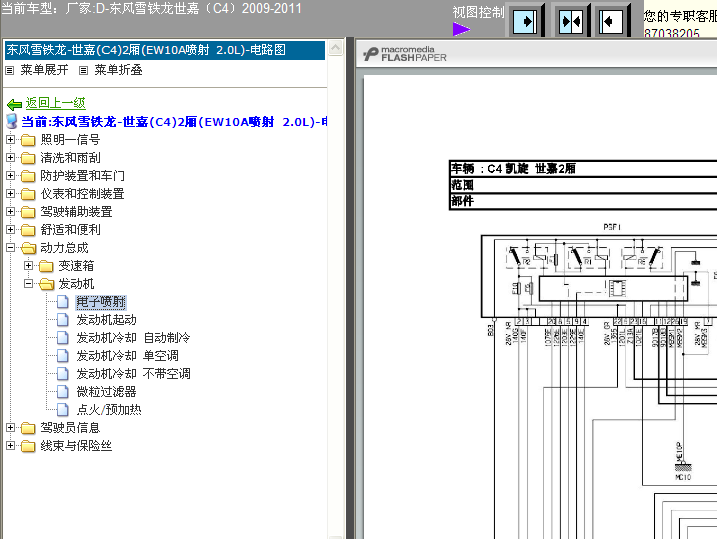Image resolution: width=717 pixels, height=539 pixels.
Task: Select the 驾驶员信息 tree item
Action: (x=70, y=427)
